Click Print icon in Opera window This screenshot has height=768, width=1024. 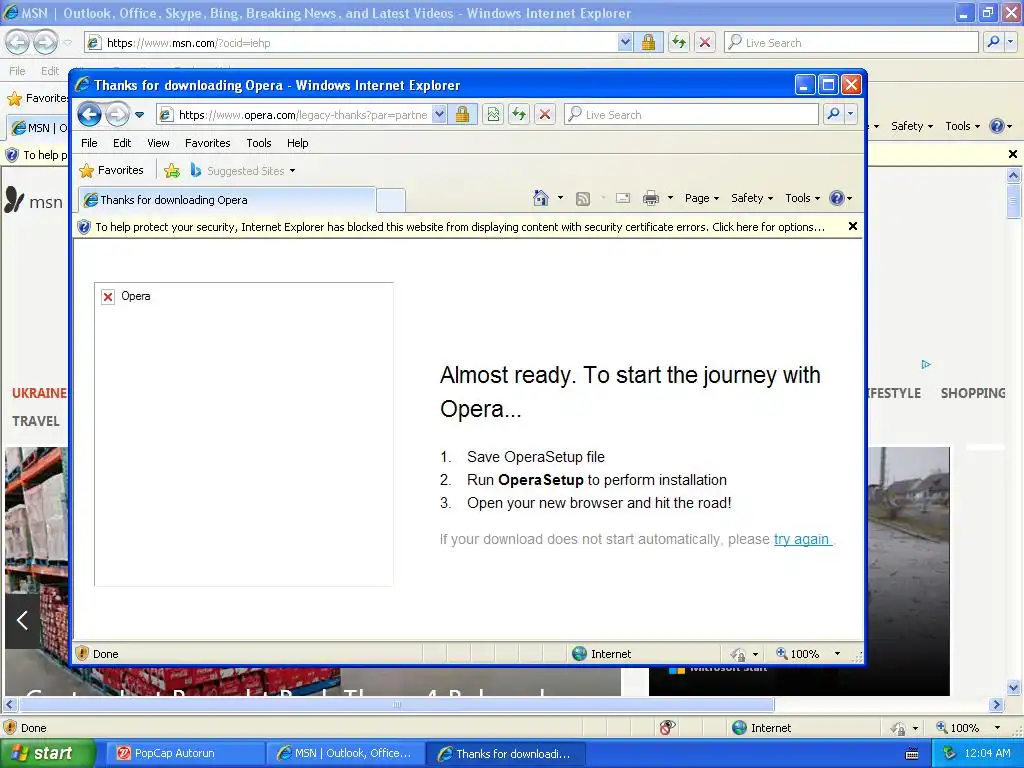click(650, 199)
